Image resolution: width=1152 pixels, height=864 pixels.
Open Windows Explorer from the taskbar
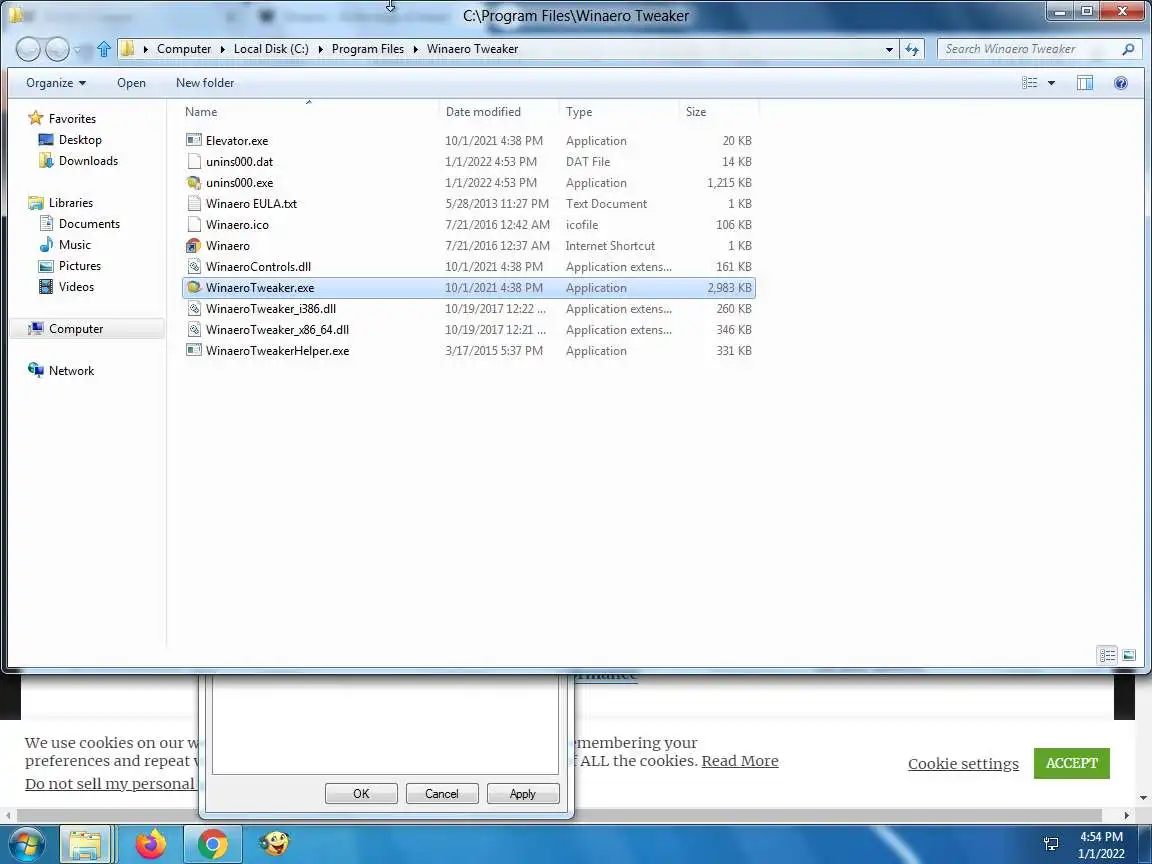tap(85, 844)
